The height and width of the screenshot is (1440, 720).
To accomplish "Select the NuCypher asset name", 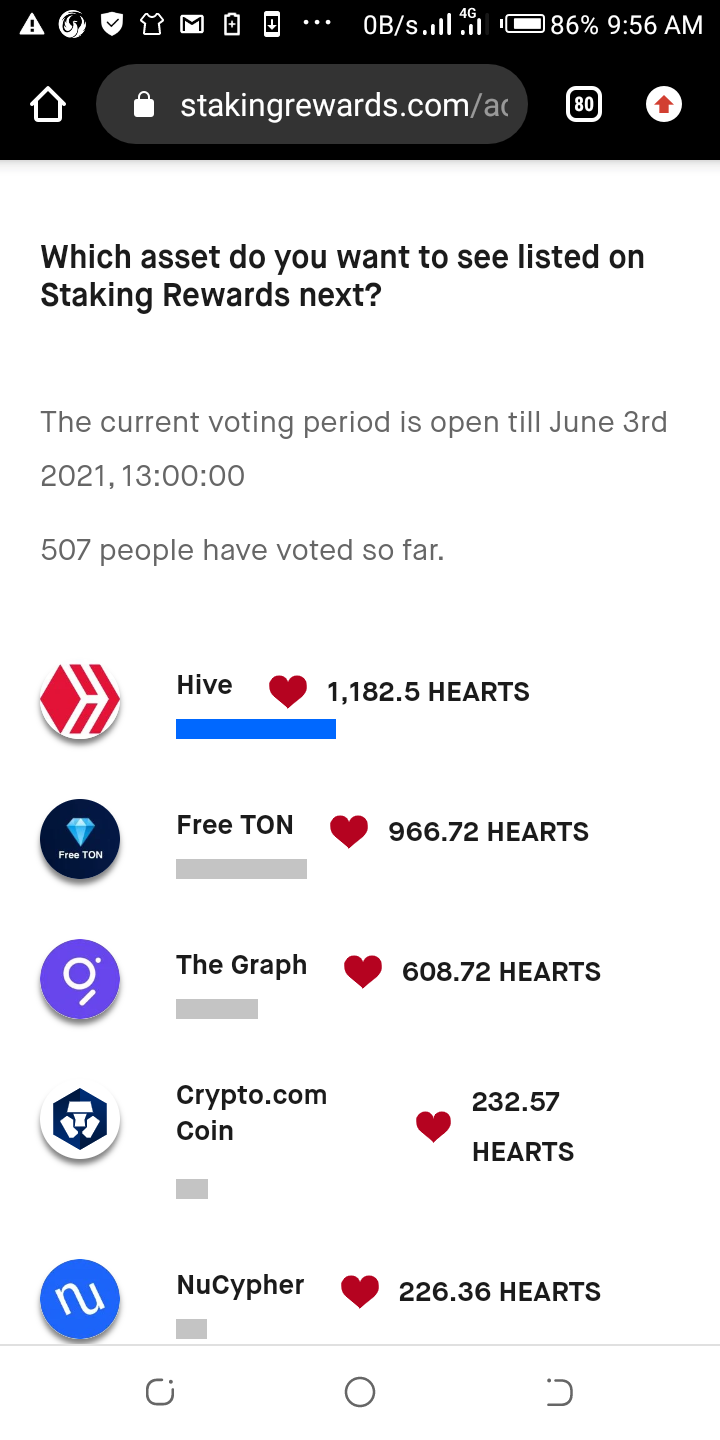I will [240, 1285].
